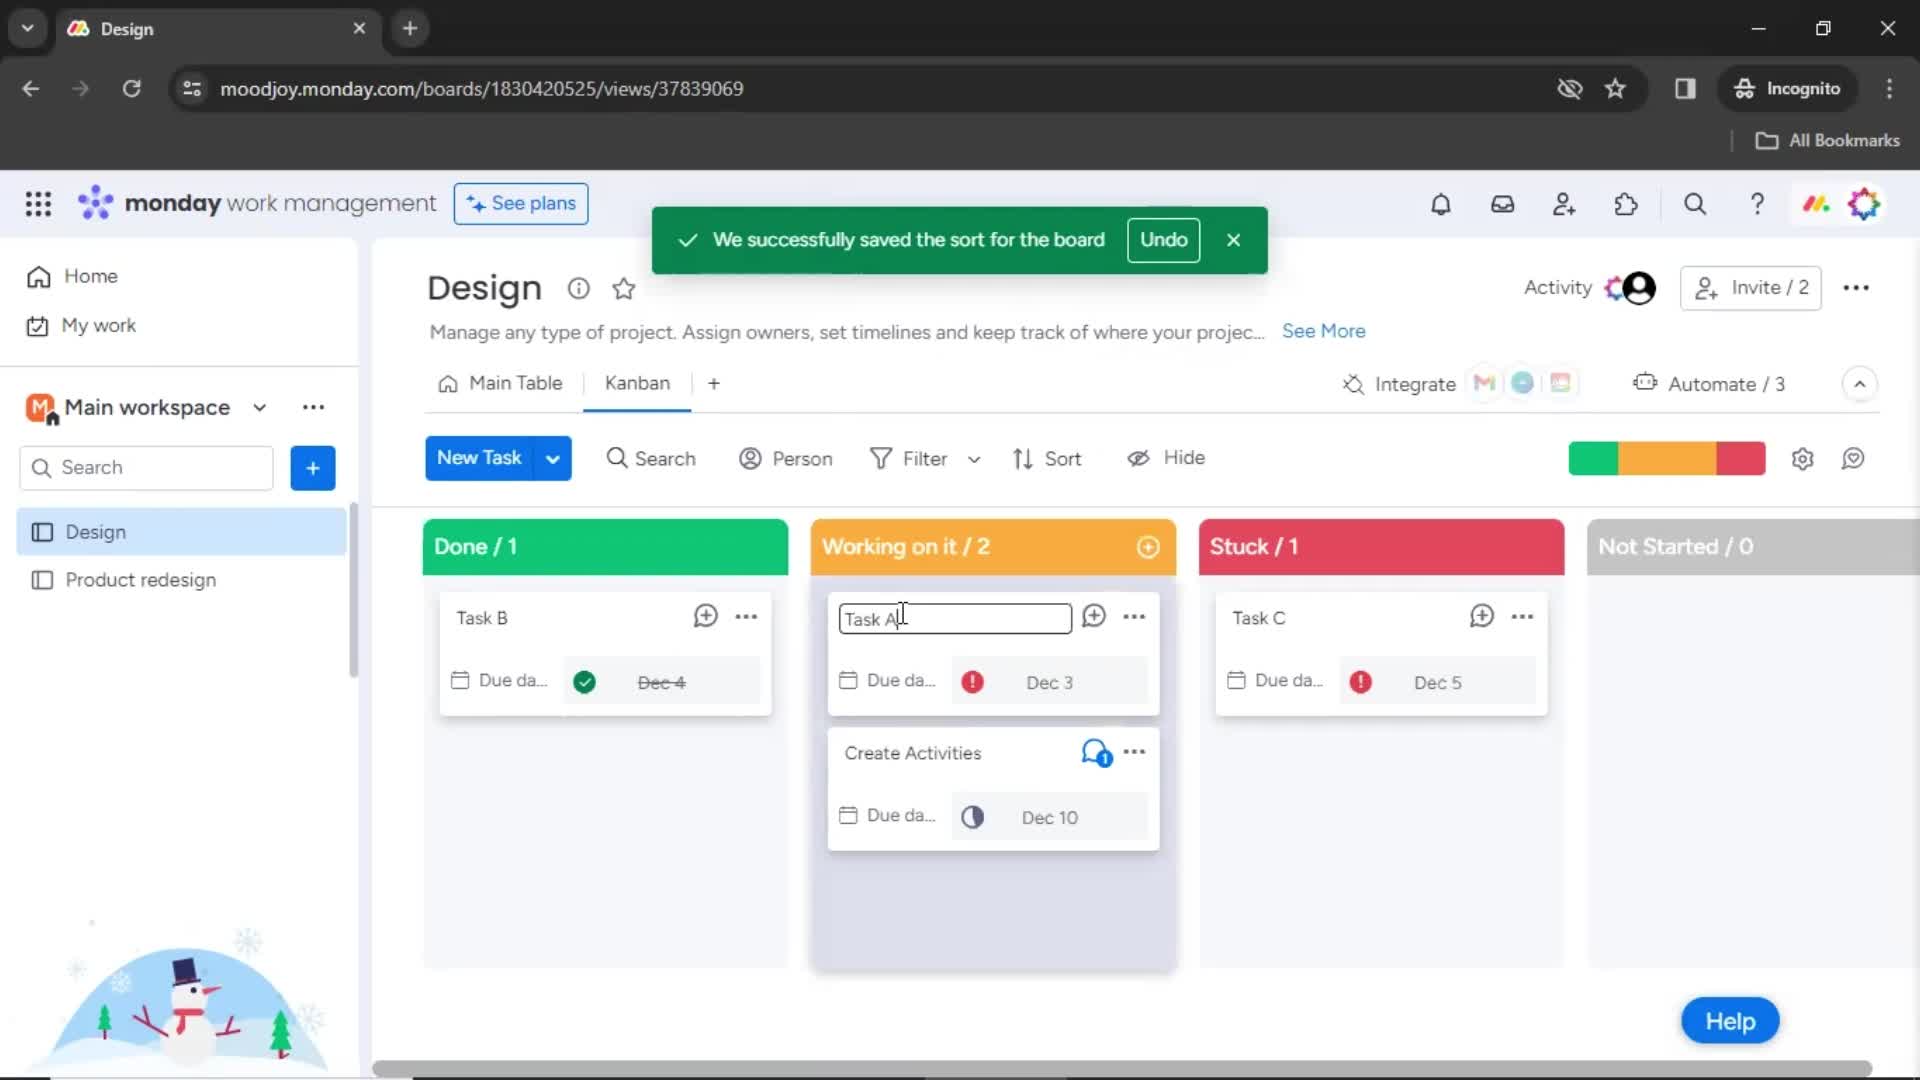Undo the saved sort
The height and width of the screenshot is (1080, 1920).
click(x=1163, y=240)
